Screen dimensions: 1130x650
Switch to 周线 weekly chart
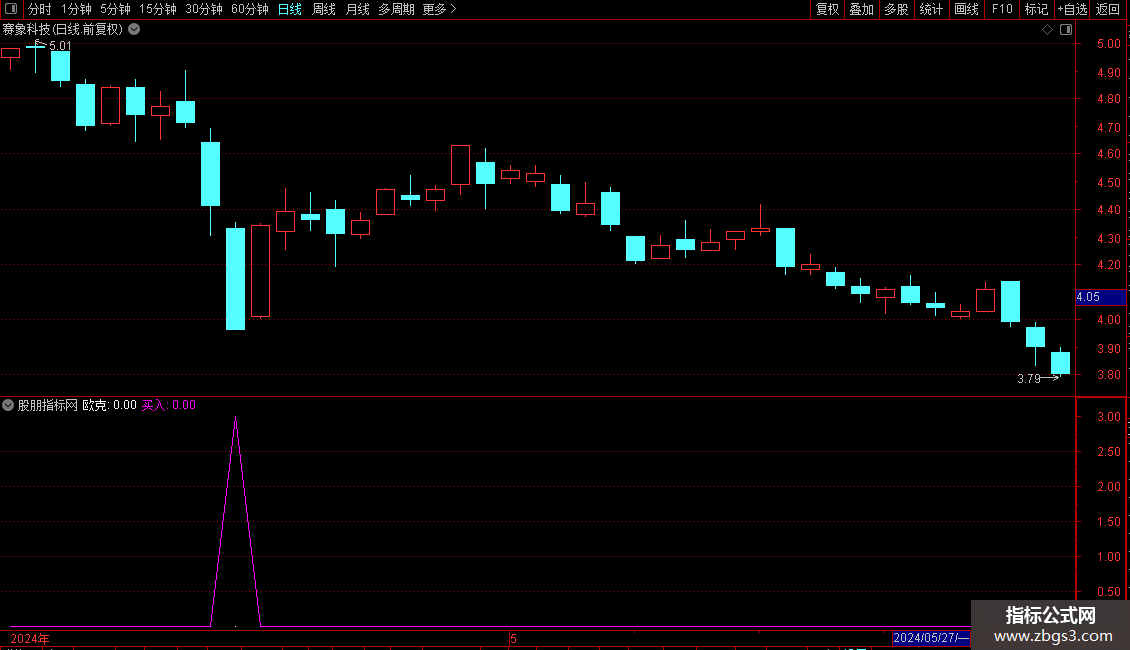(x=324, y=9)
